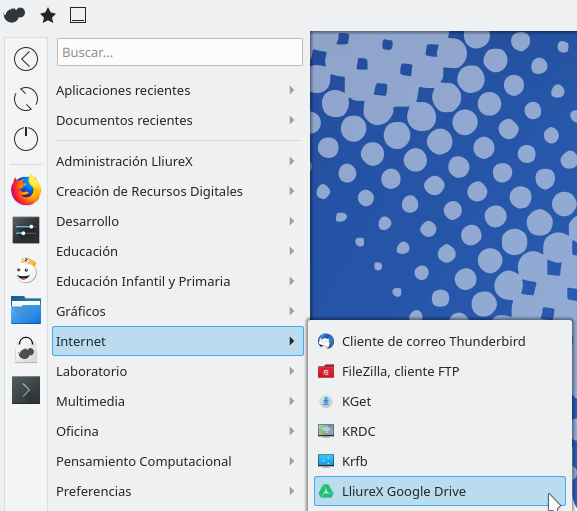Click the favorites star icon
This screenshot has height=511, width=577.
point(48,15)
